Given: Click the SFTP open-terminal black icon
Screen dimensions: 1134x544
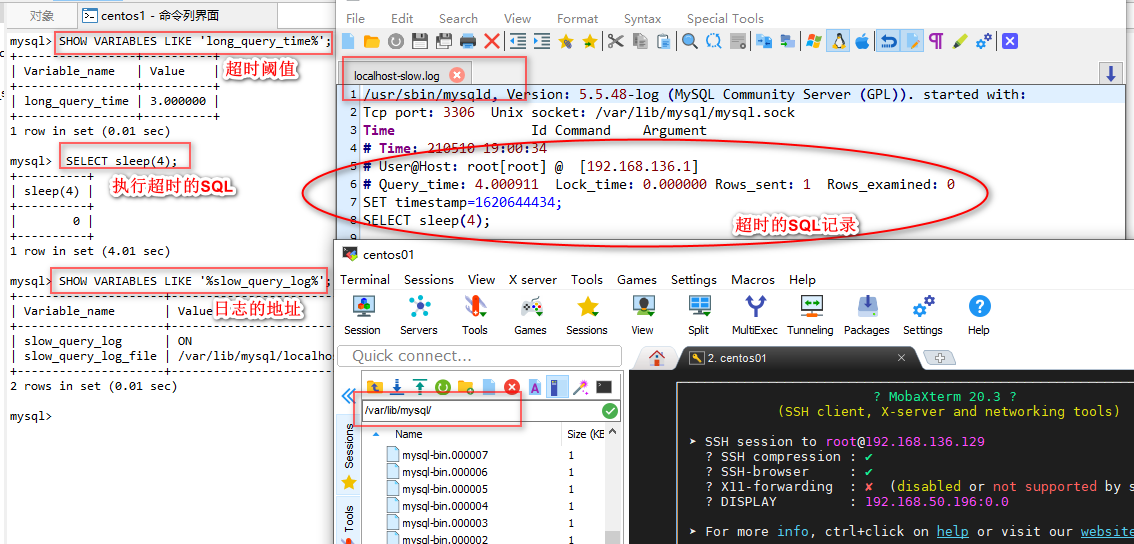Looking at the screenshot, I should (604, 387).
